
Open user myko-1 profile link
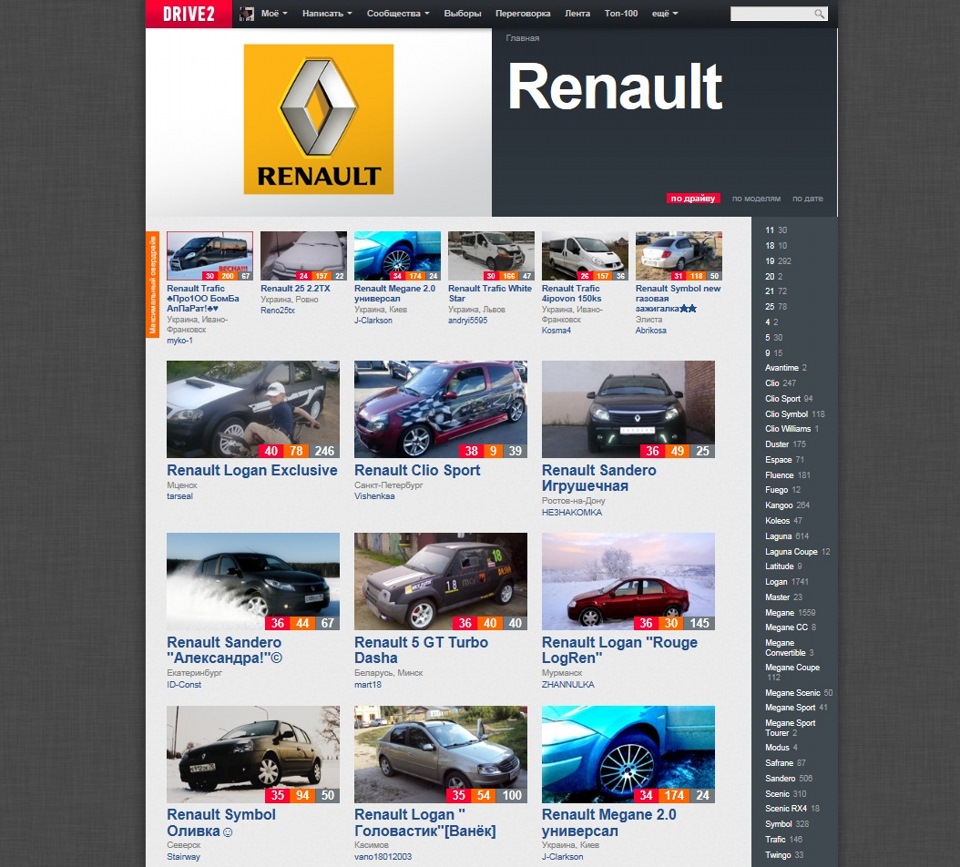(x=180, y=340)
